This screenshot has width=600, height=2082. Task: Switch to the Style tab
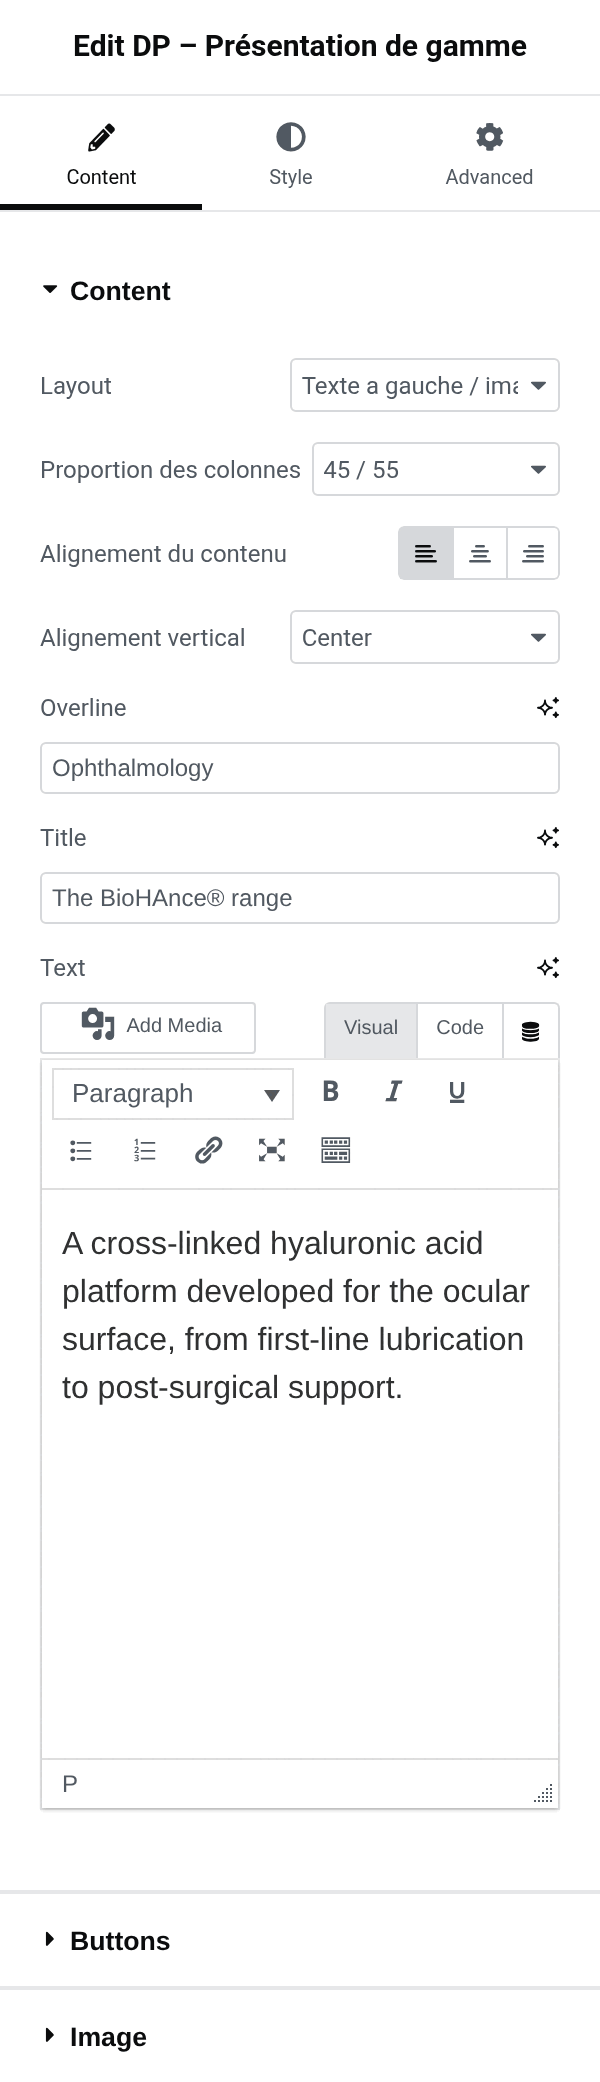coord(290,155)
